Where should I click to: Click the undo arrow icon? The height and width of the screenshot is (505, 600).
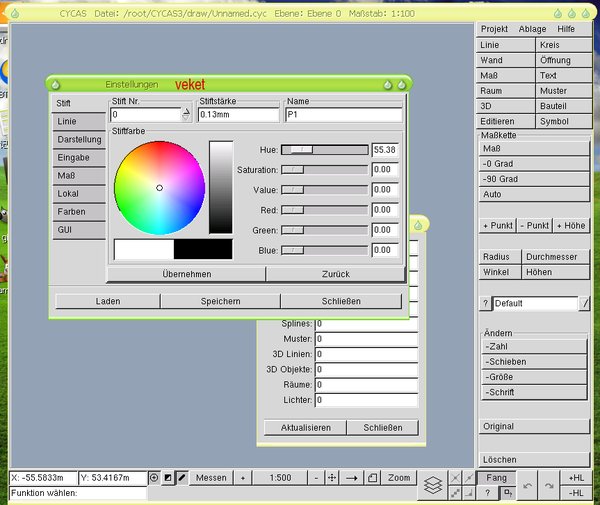[529, 485]
